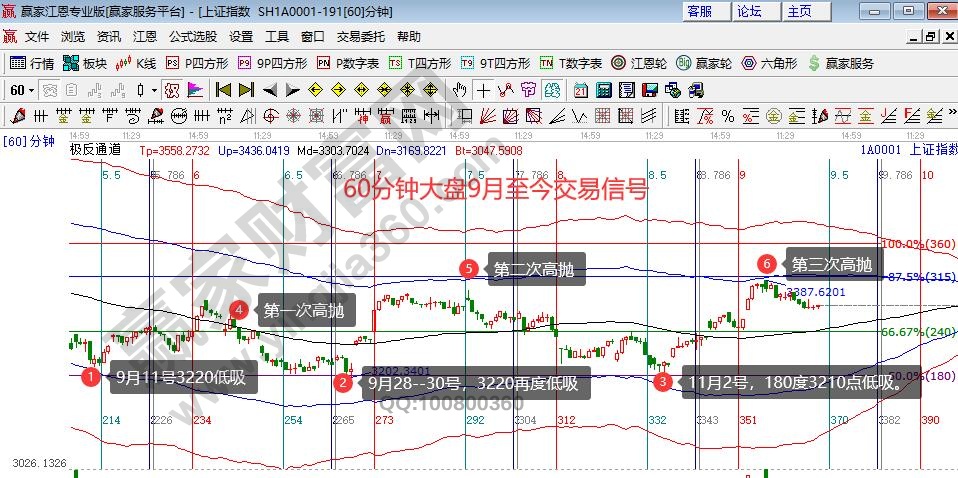
Task: Click the 论坛 forum button
Action: [750, 11]
